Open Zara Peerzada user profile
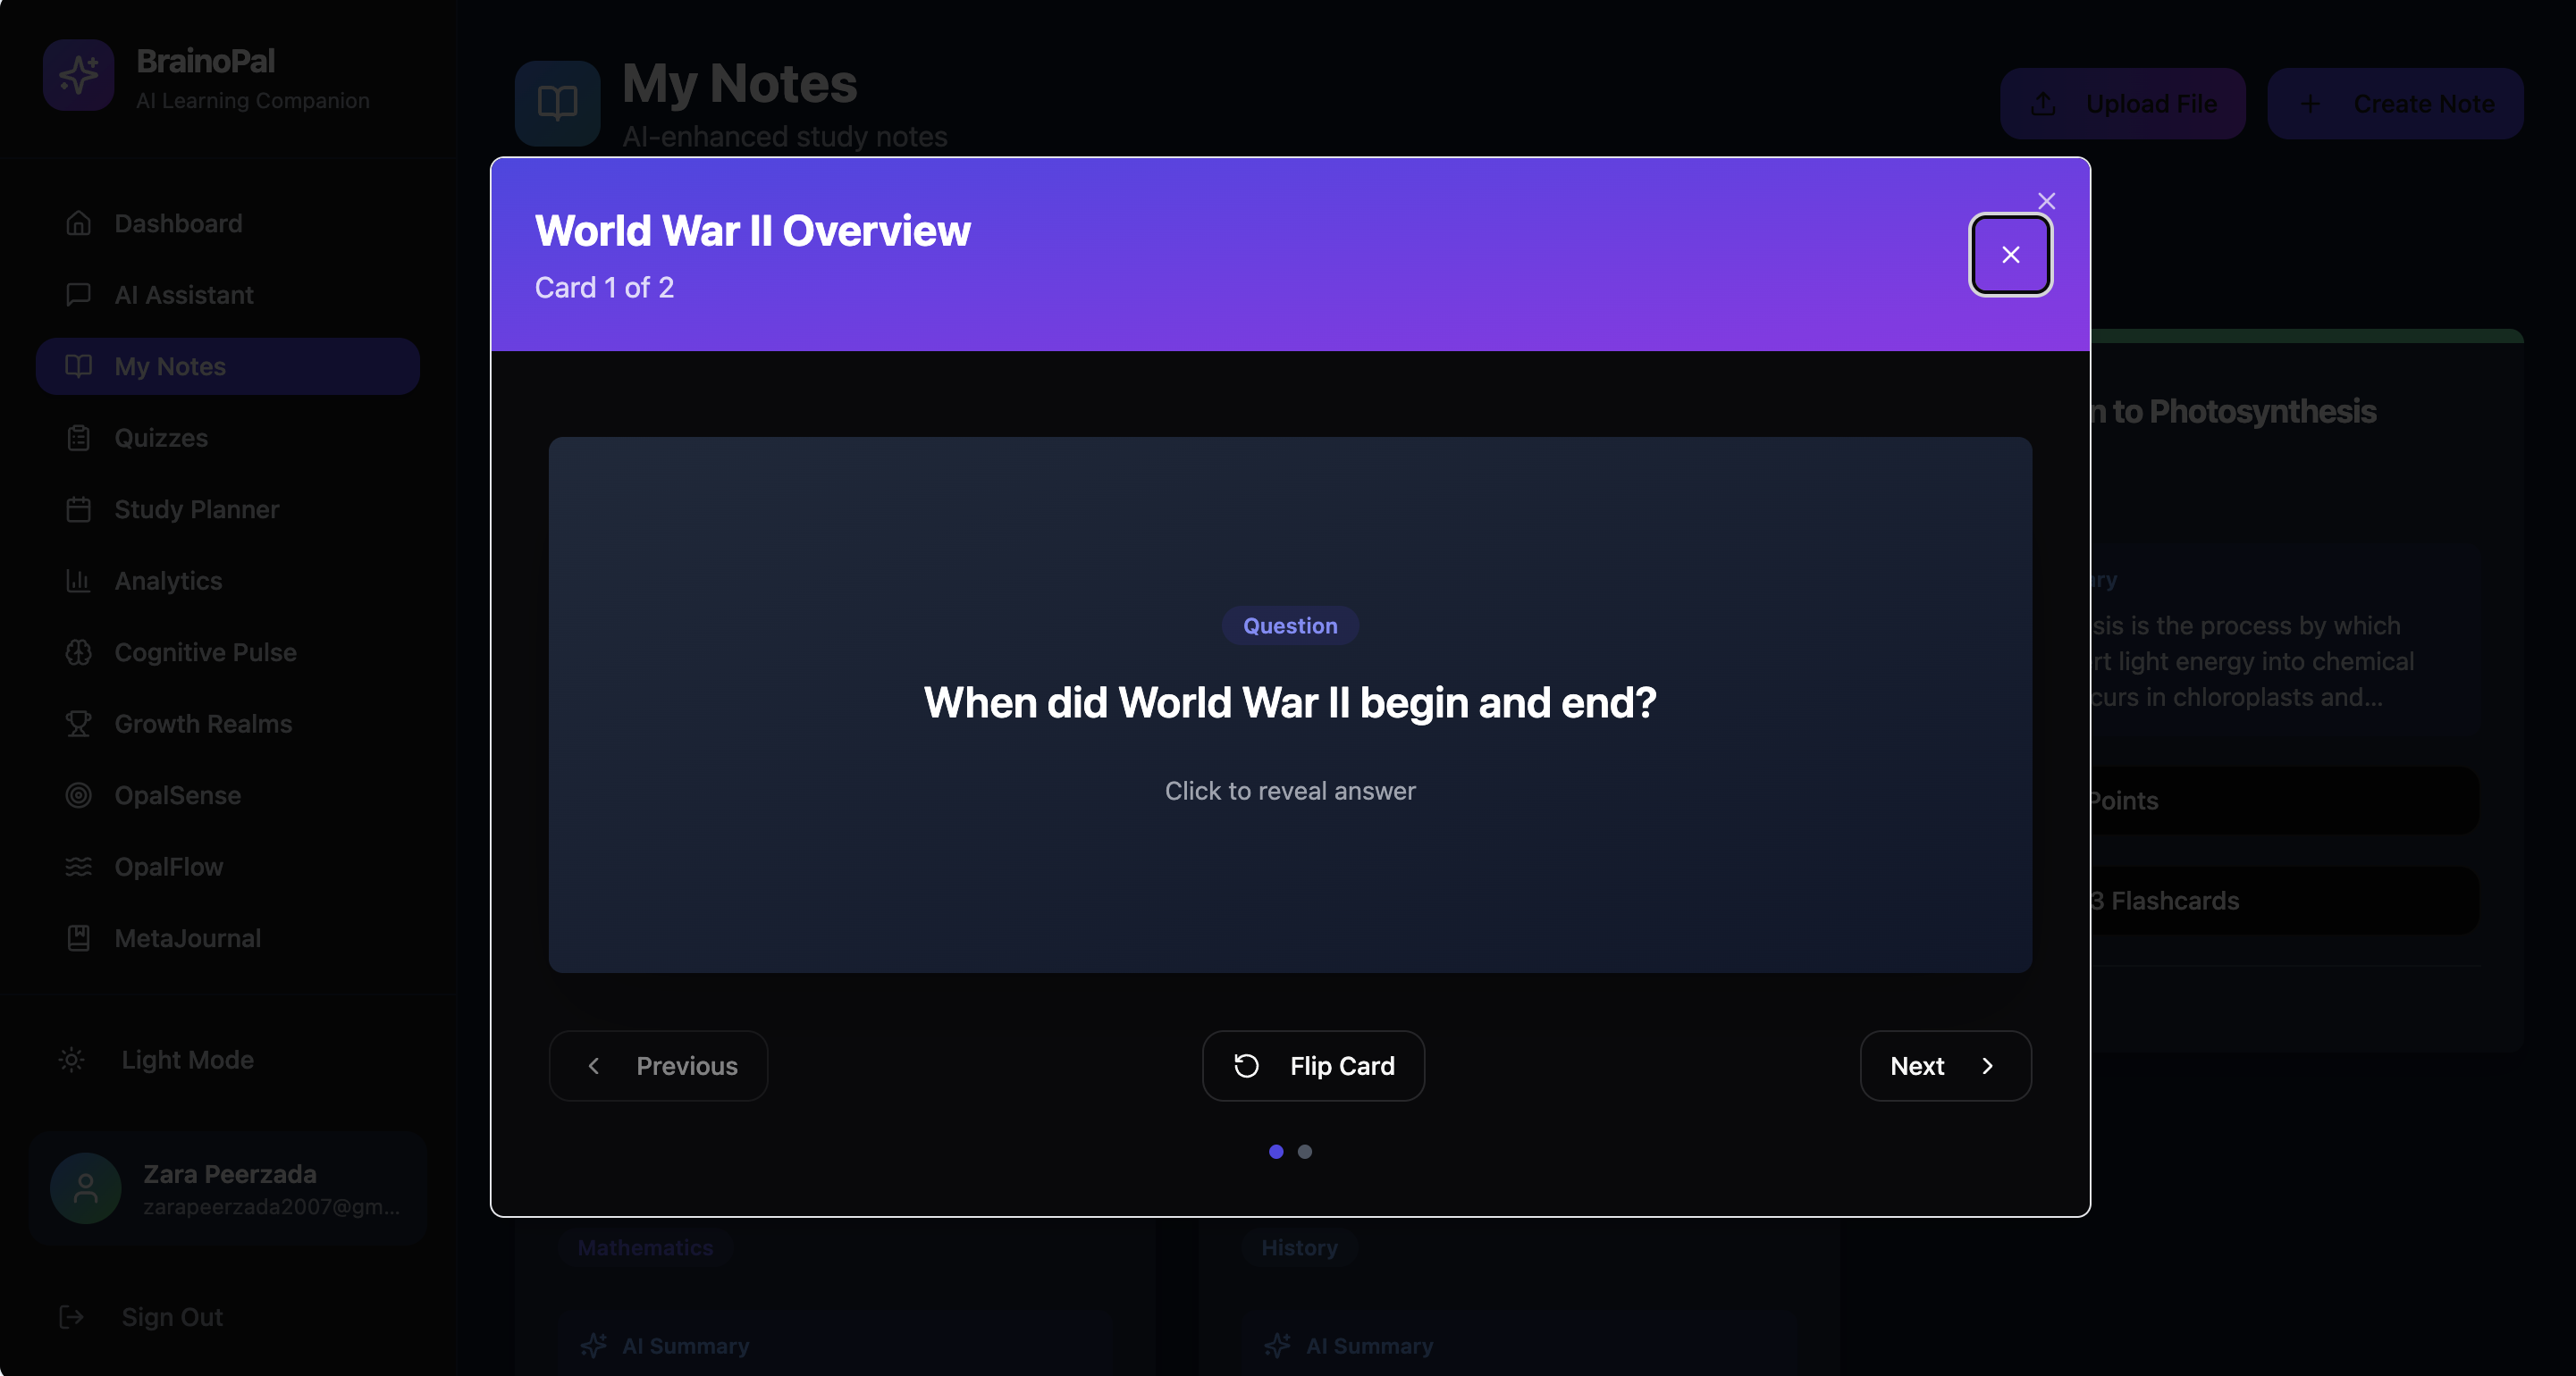Screen dimensions: 2576x1376 (228, 1189)
